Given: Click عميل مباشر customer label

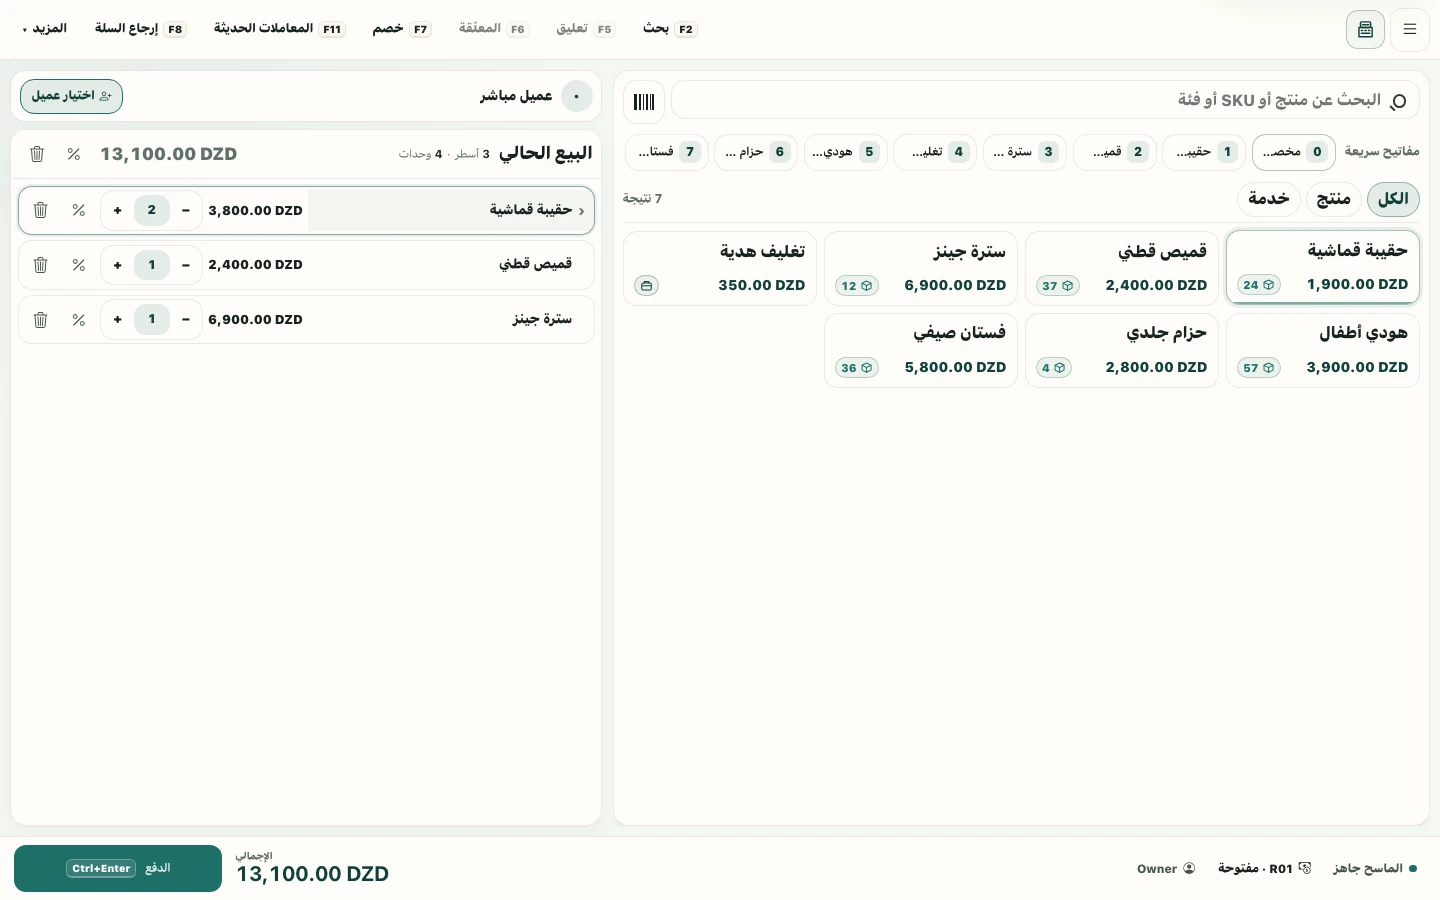Looking at the screenshot, I should 516,96.
